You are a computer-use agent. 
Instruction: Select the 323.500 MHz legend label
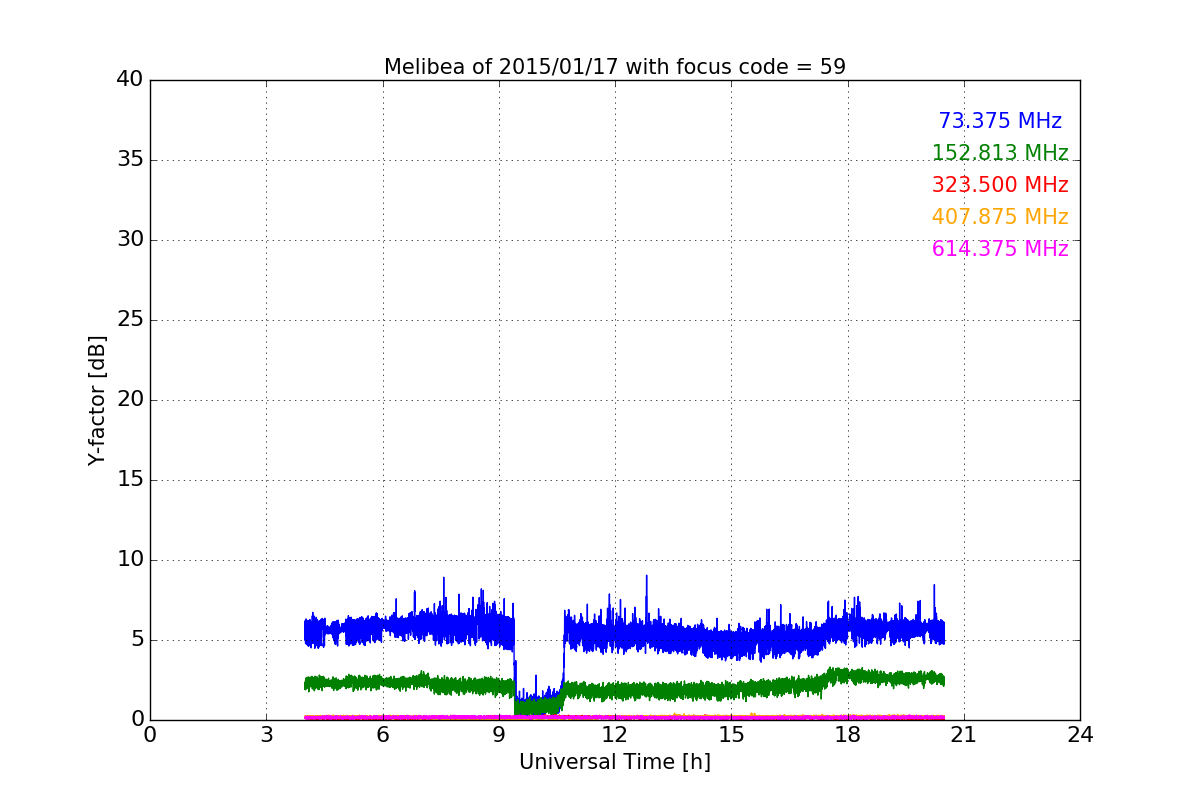(x=1000, y=185)
